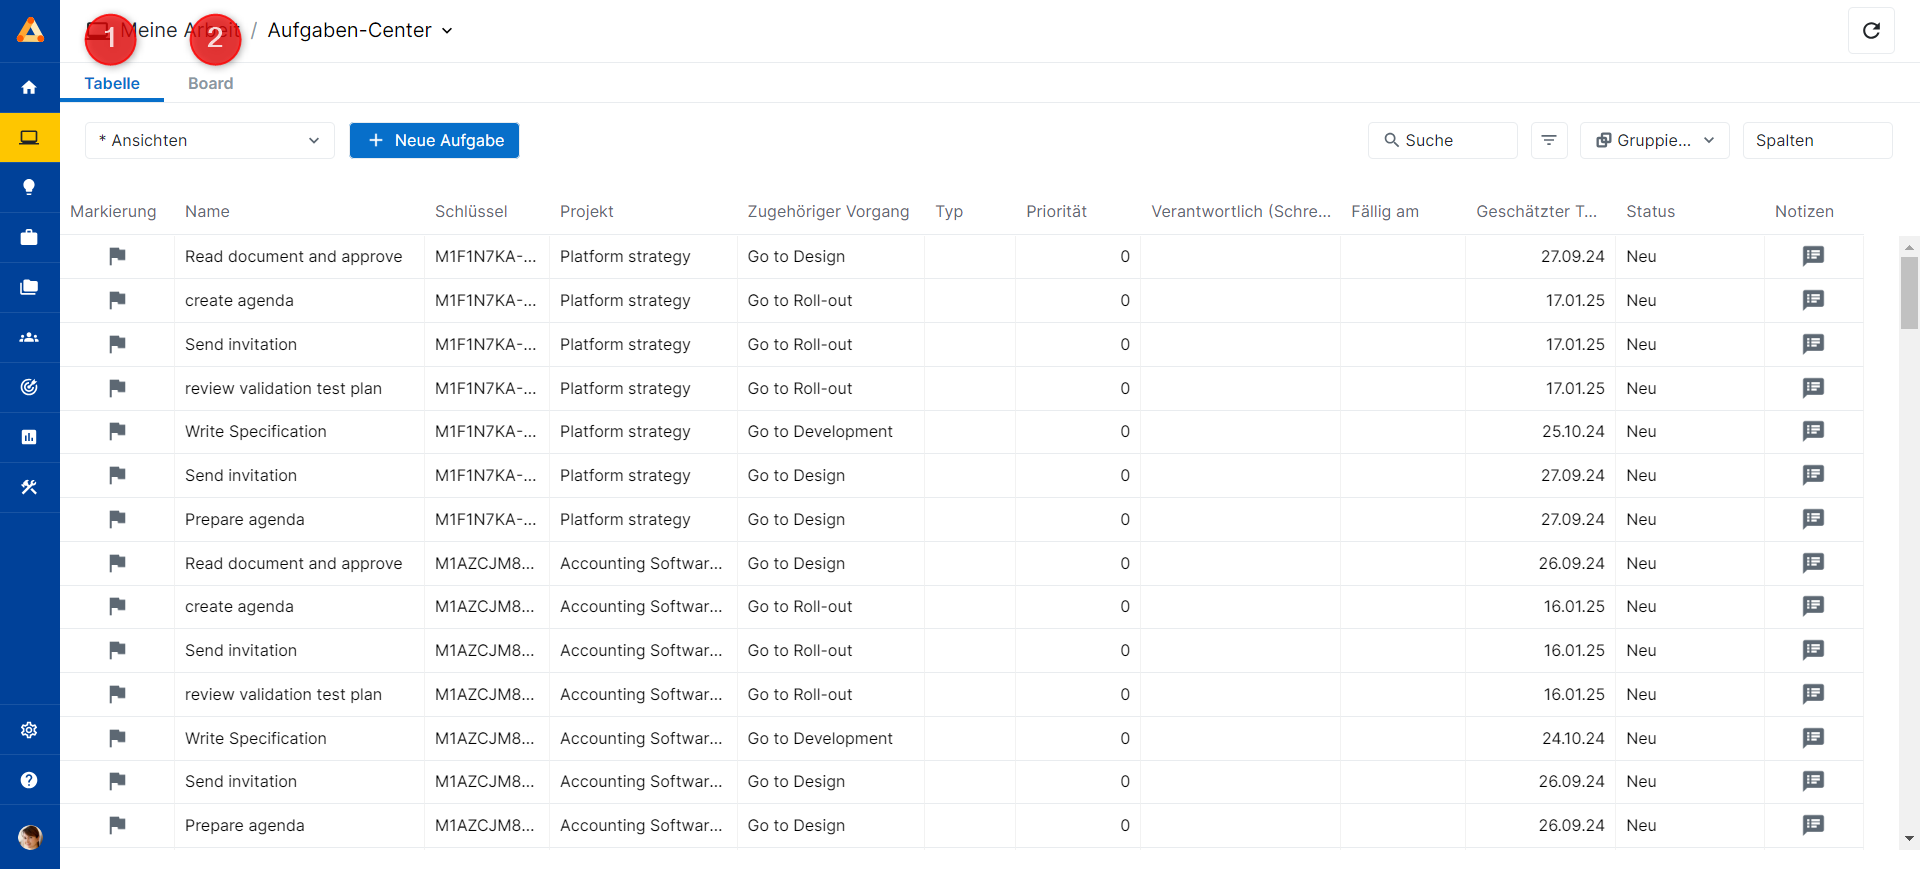Open the lightbulb ideas sidebar icon
The height and width of the screenshot is (869, 1920).
point(29,187)
